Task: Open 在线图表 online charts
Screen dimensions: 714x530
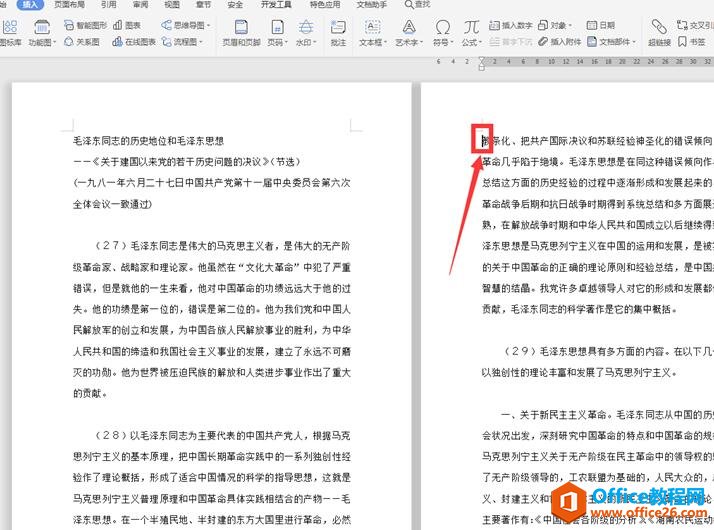Action: coord(134,42)
